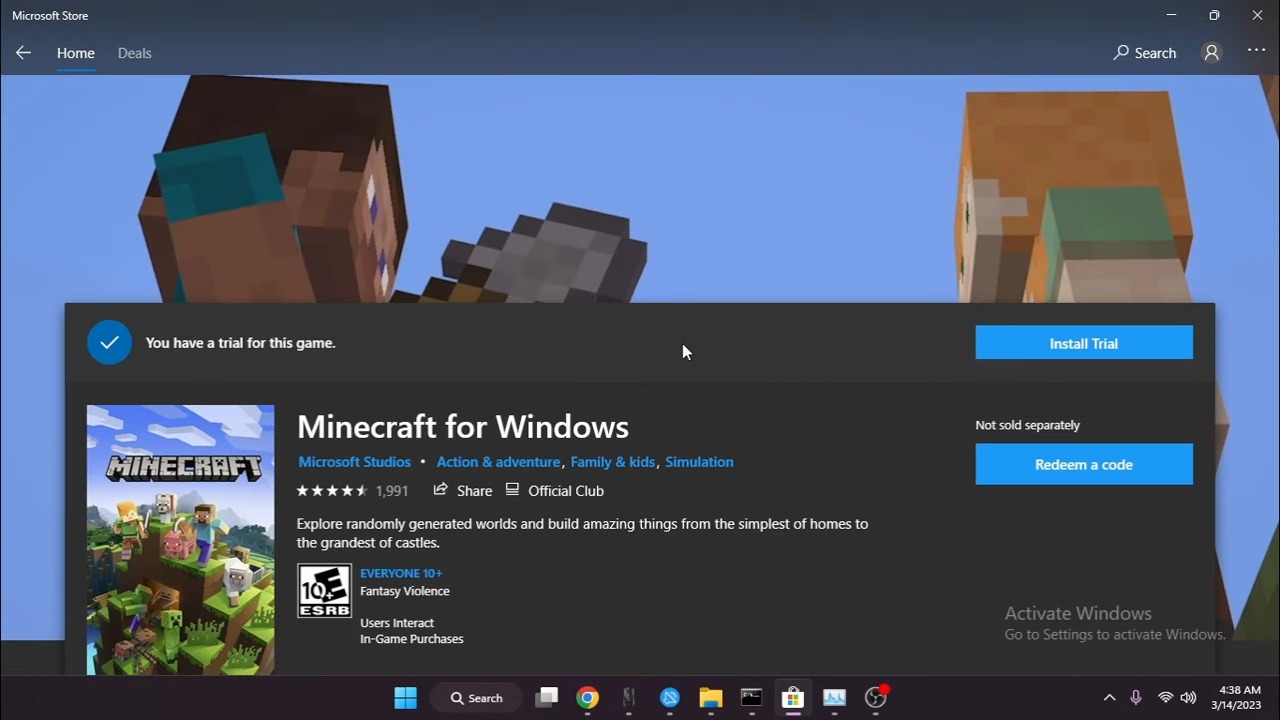Screen dimensions: 1280x720
Task: Click the star rating with 1,991 reviews
Action: tap(353, 491)
